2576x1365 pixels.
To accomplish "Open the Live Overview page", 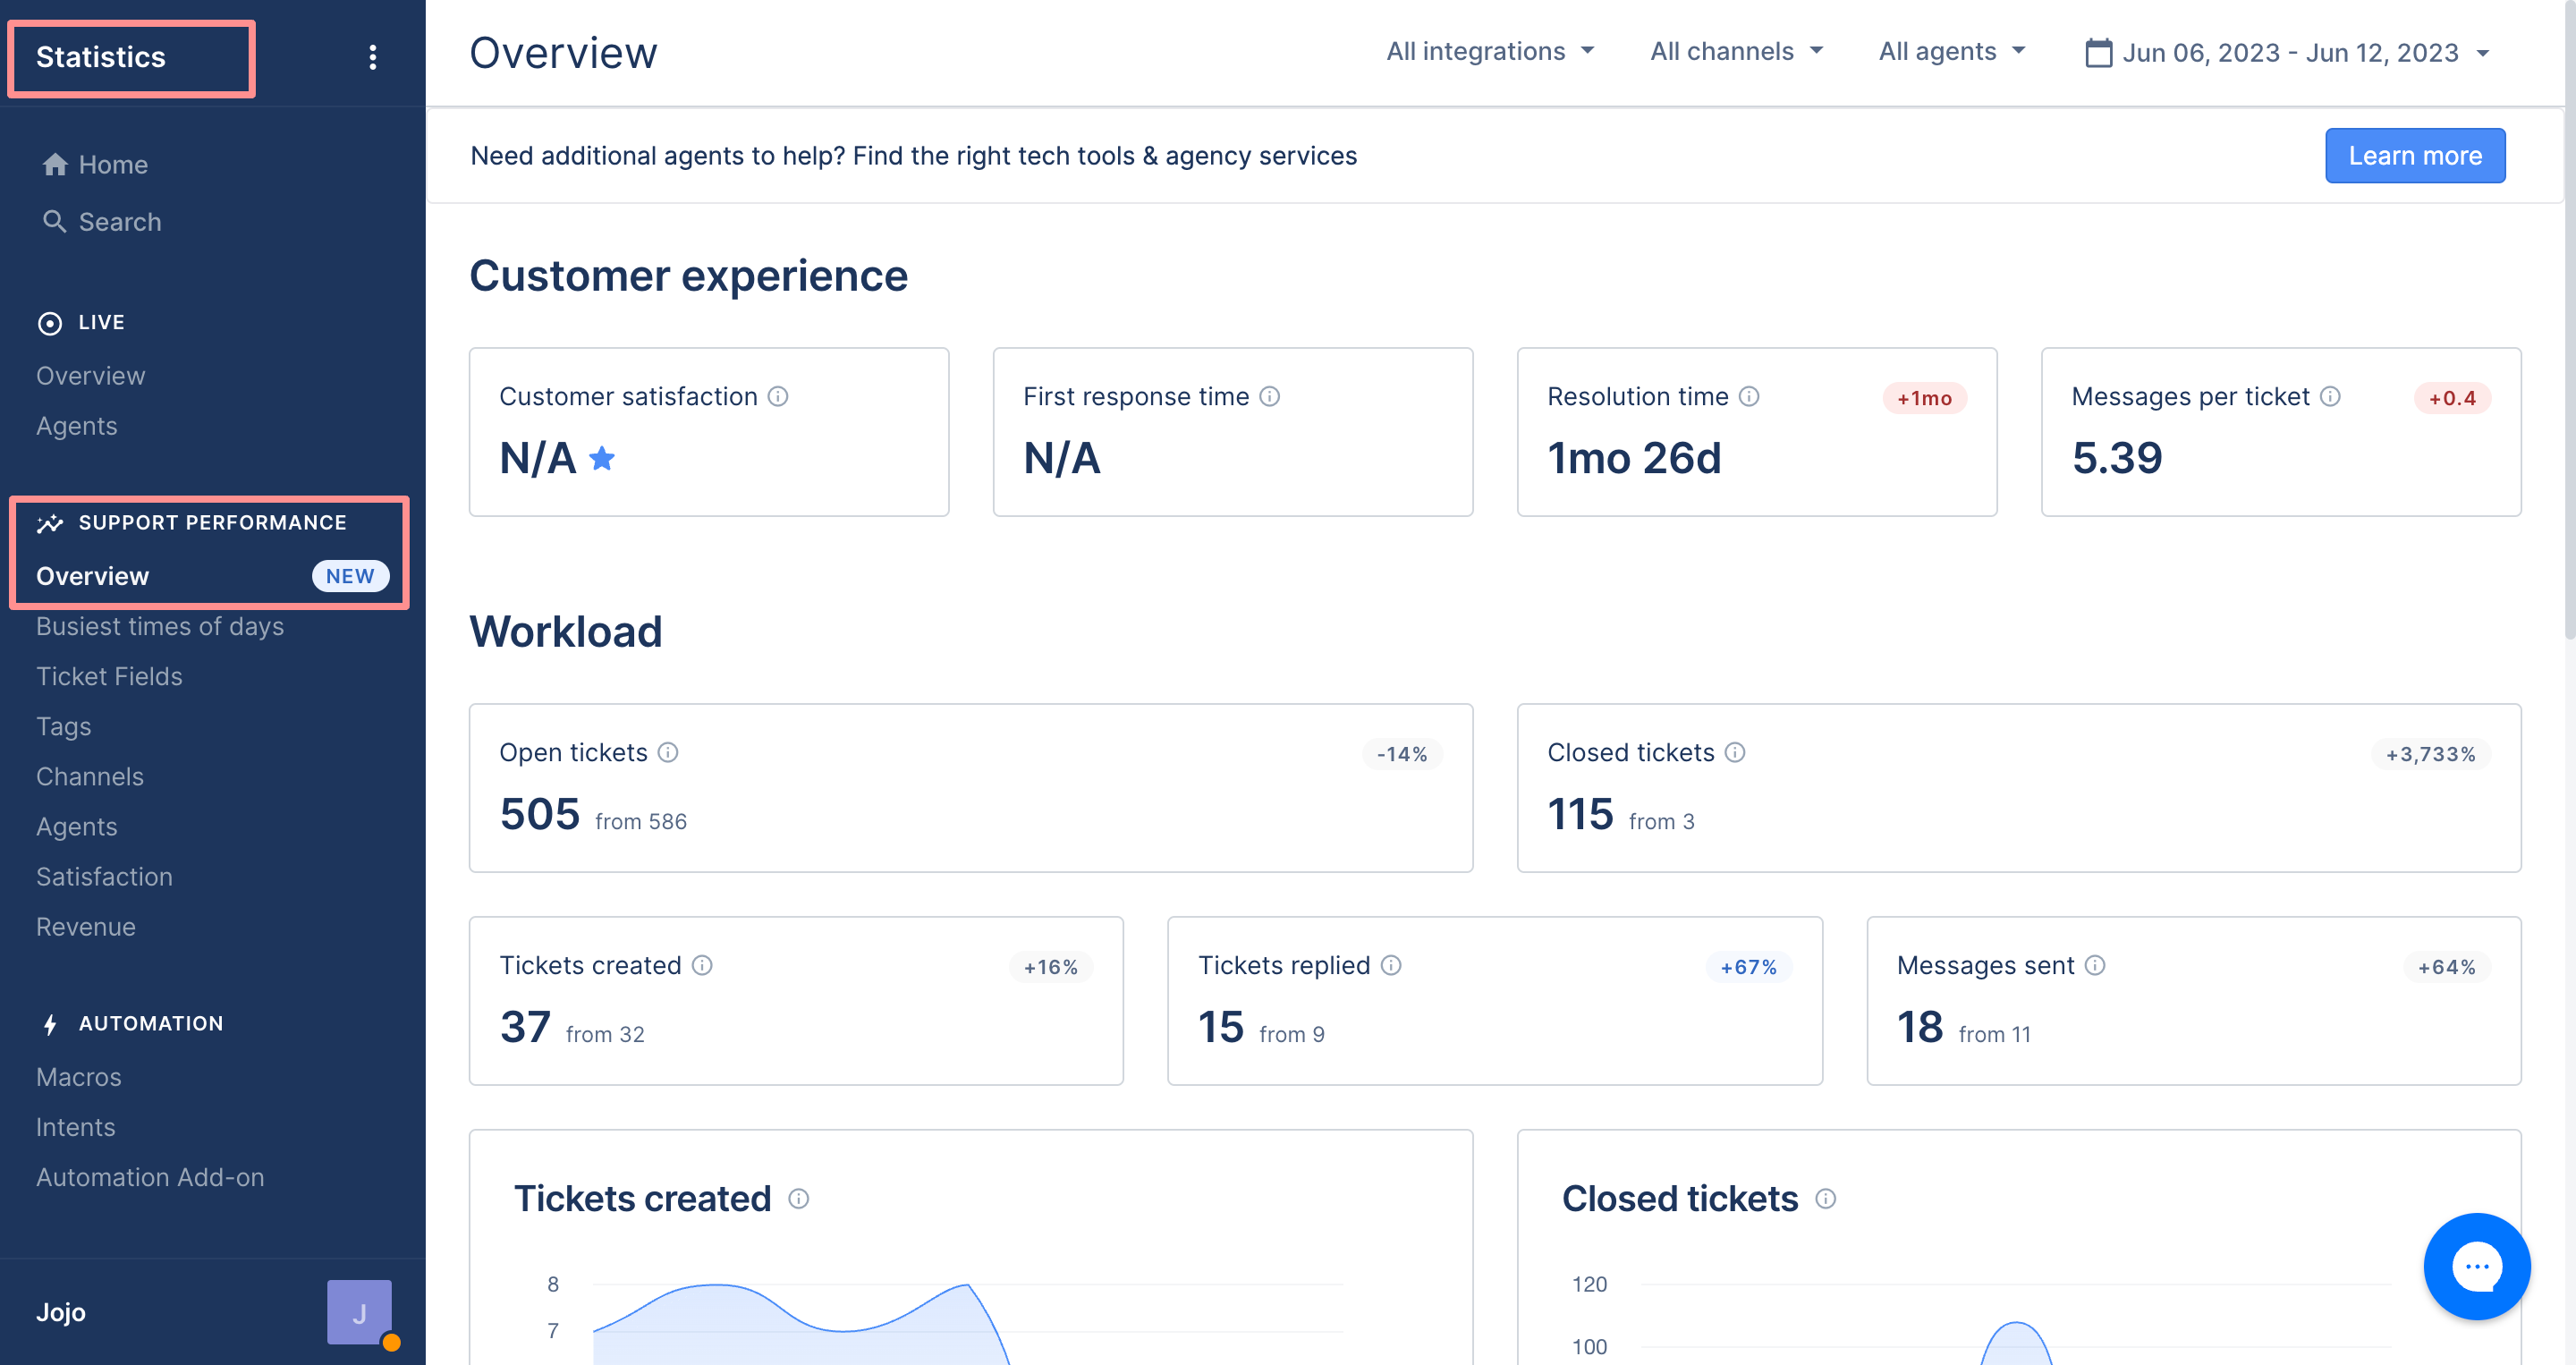I will (x=91, y=376).
